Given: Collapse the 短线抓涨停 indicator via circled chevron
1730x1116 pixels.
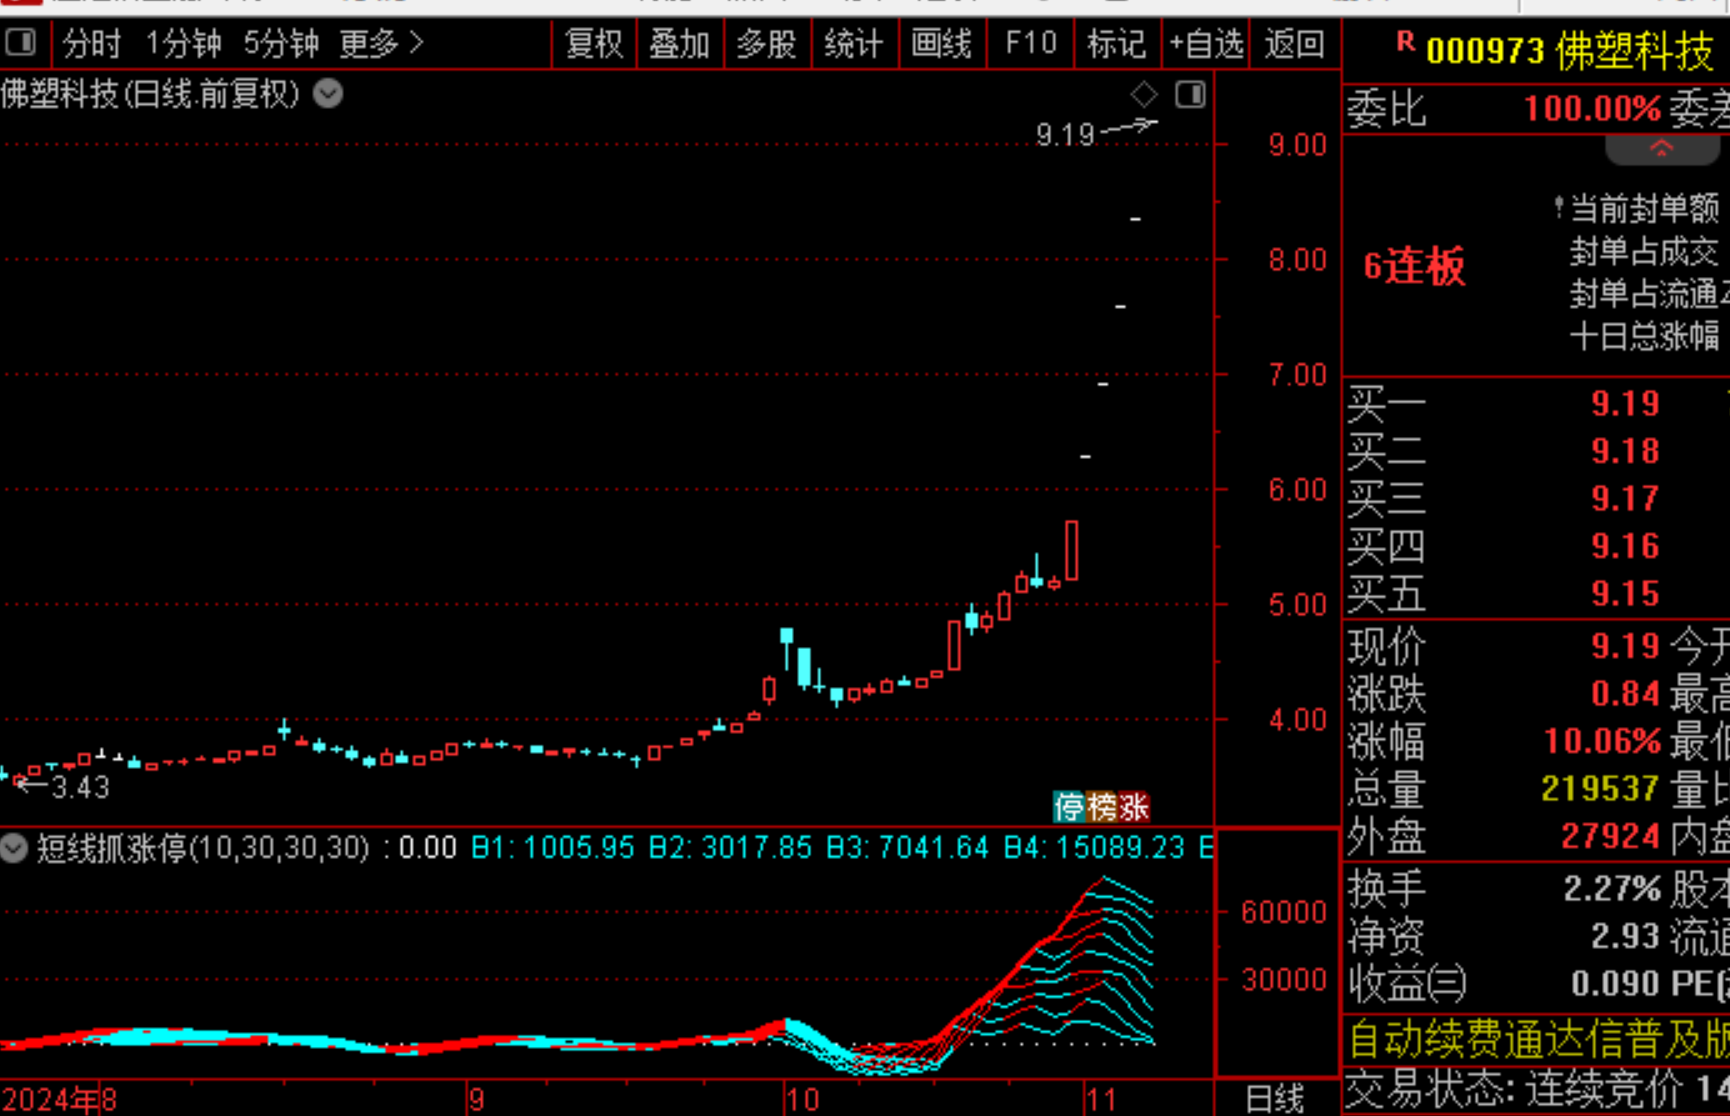Looking at the screenshot, I should 14,848.
